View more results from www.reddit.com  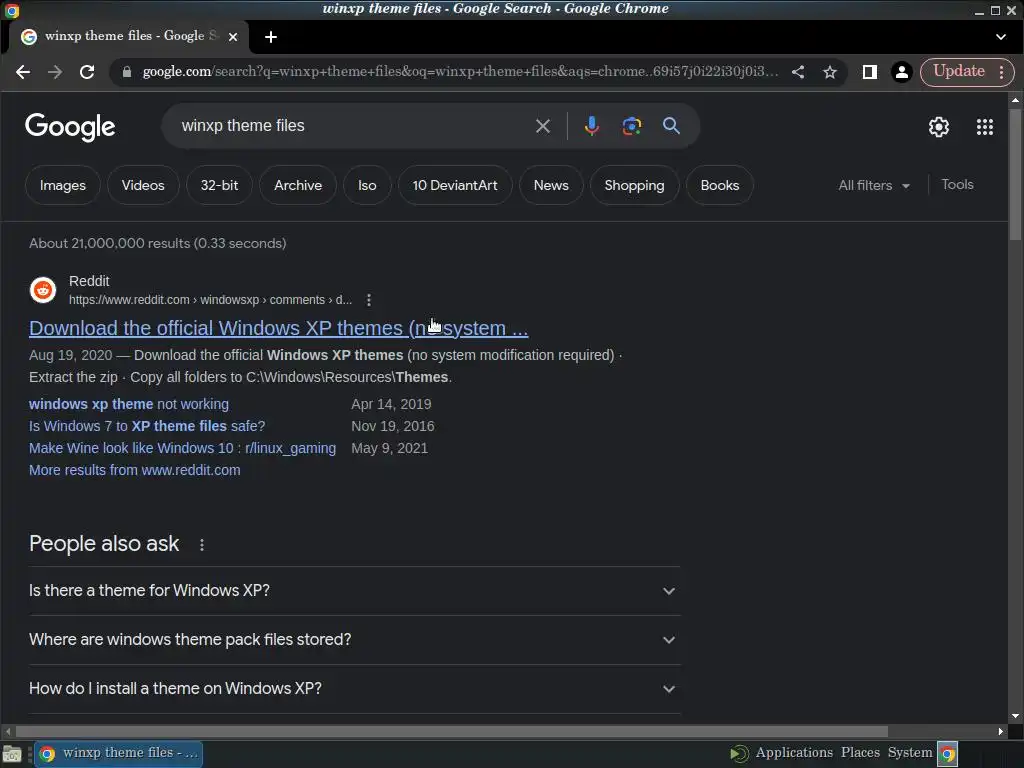135,470
